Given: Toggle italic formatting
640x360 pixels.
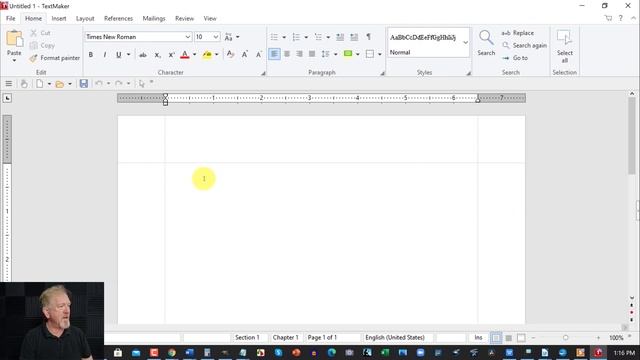Looking at the screenshot, I should point(104,54).
